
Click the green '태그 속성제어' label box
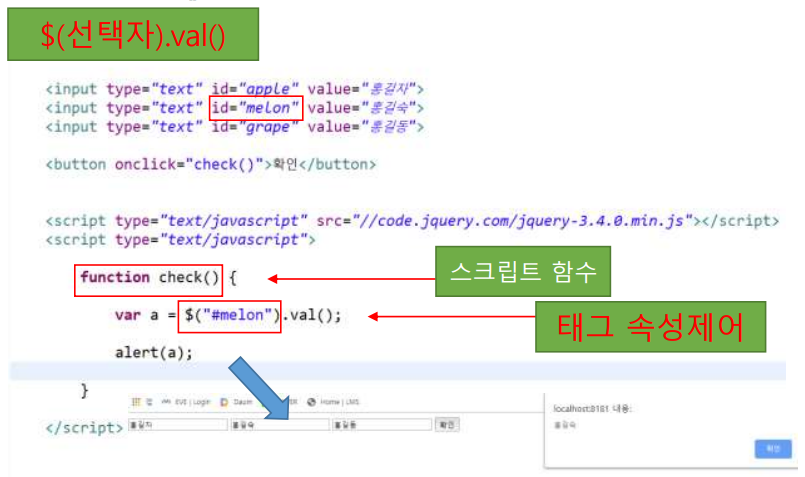point(650,327)
